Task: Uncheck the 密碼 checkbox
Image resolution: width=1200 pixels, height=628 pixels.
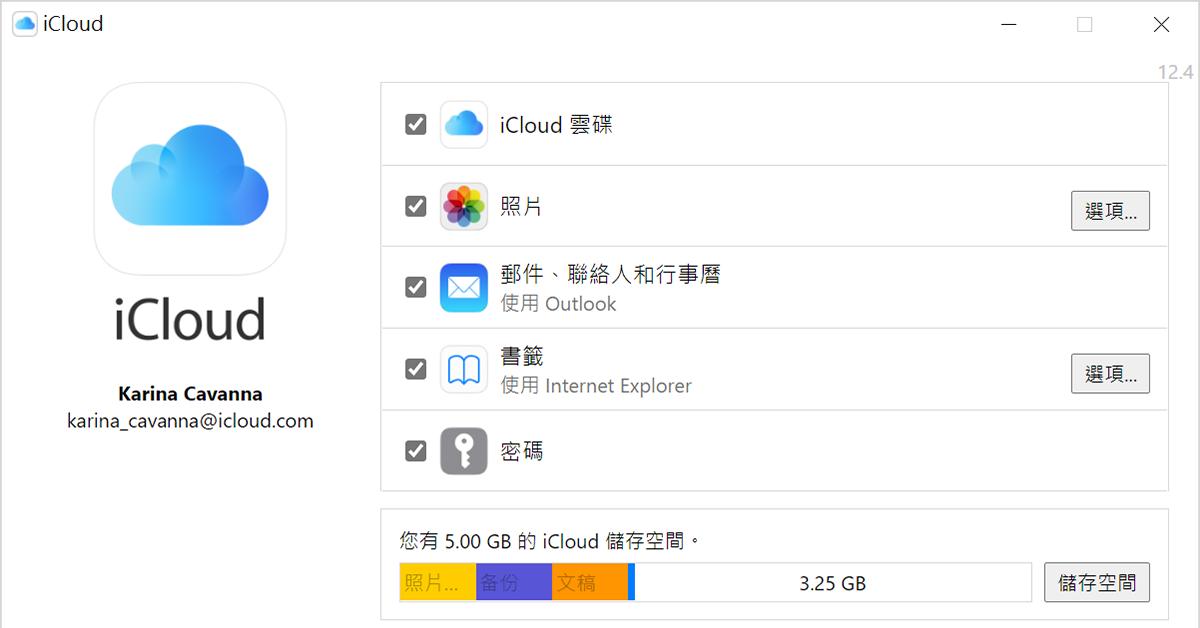Action: tap(415, 451)
